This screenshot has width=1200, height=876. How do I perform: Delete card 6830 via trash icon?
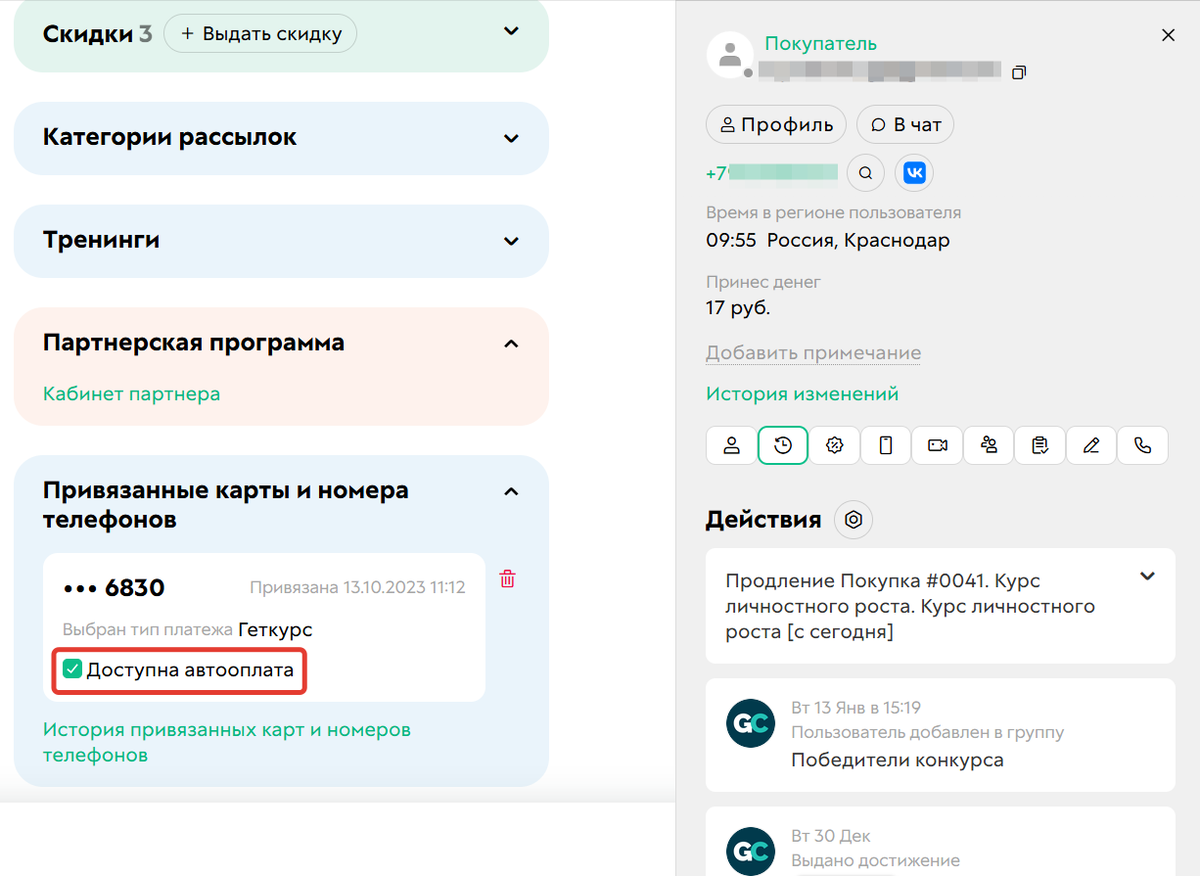507,578
